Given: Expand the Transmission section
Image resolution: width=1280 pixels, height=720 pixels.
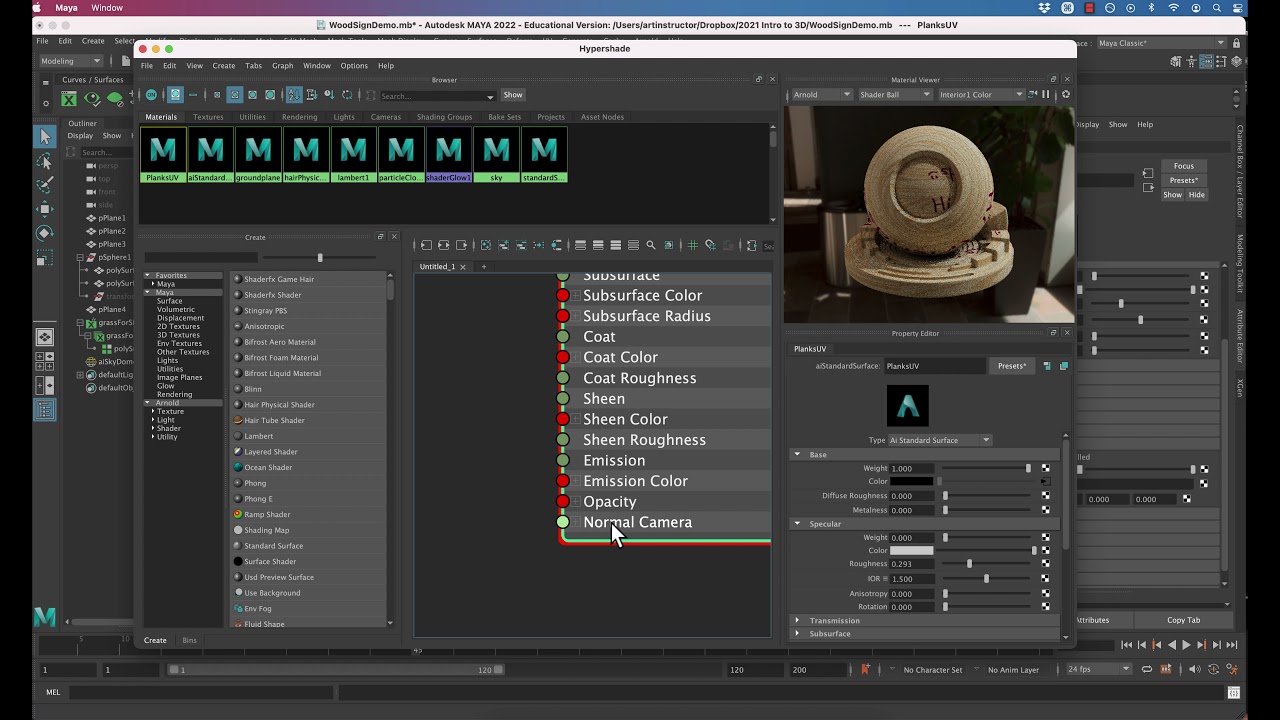Looking at the screenshot, I should click(x=797, y=621).
